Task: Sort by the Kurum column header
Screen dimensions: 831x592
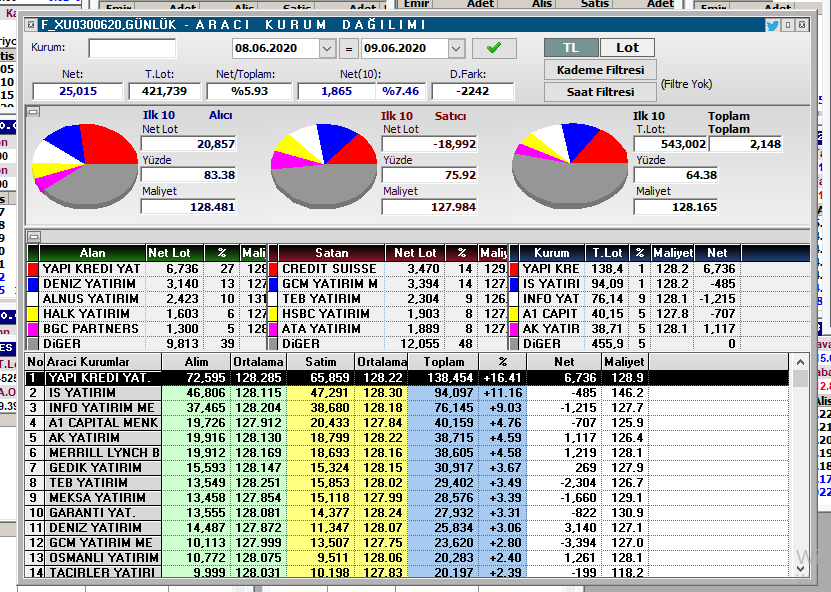Action: [x=552, y=253]
